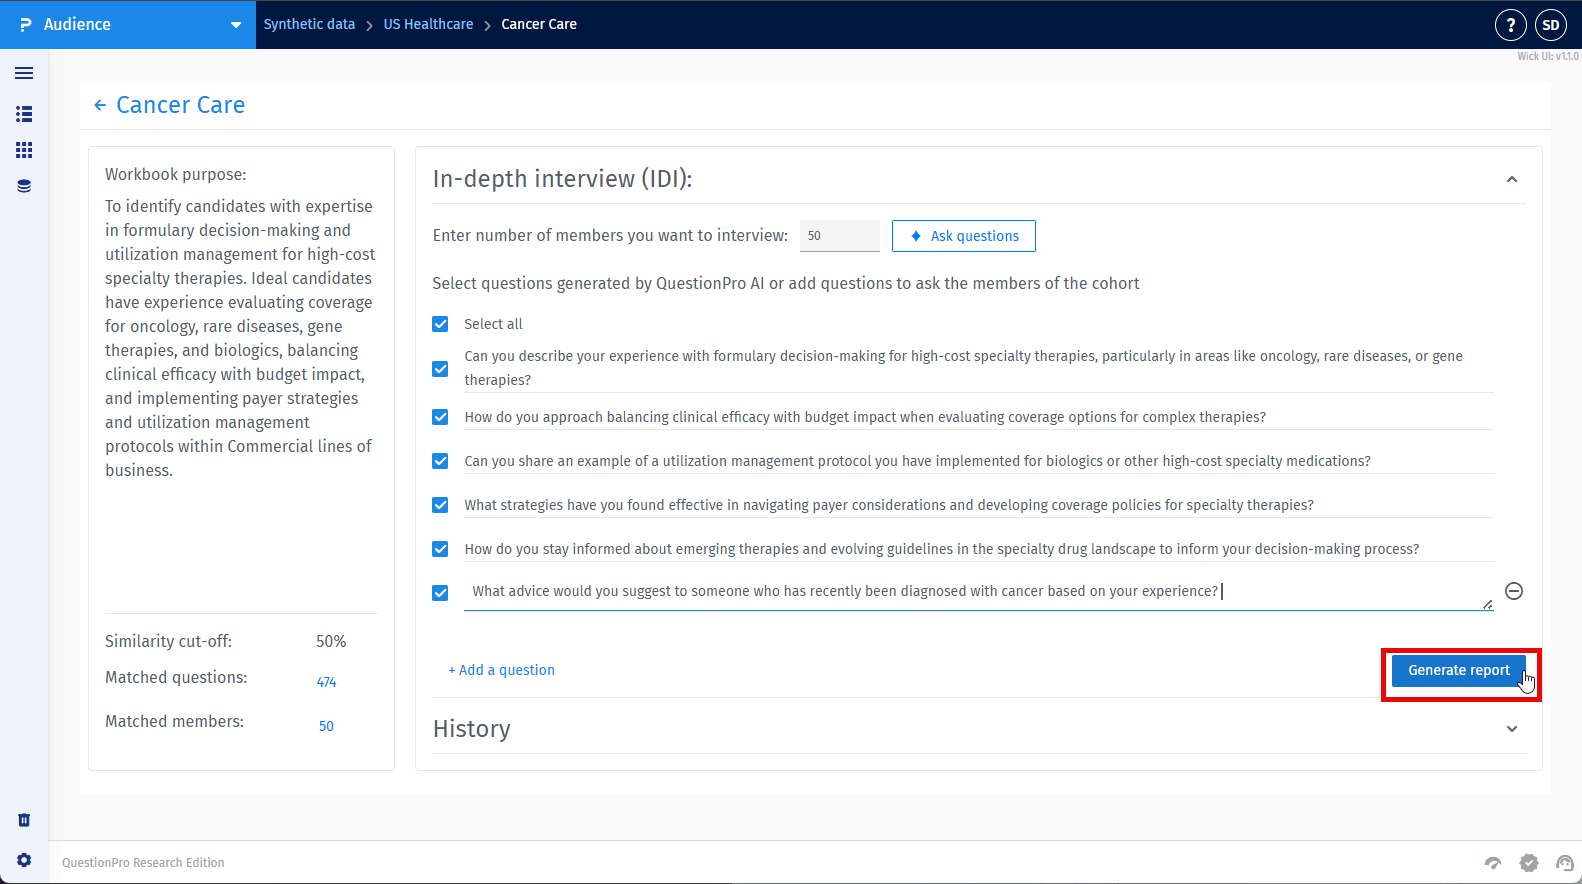Viewport: 1582px width, 884px height.
Task: Go to Synthetic data breadcrumb
Action: [x=309, y=24]
